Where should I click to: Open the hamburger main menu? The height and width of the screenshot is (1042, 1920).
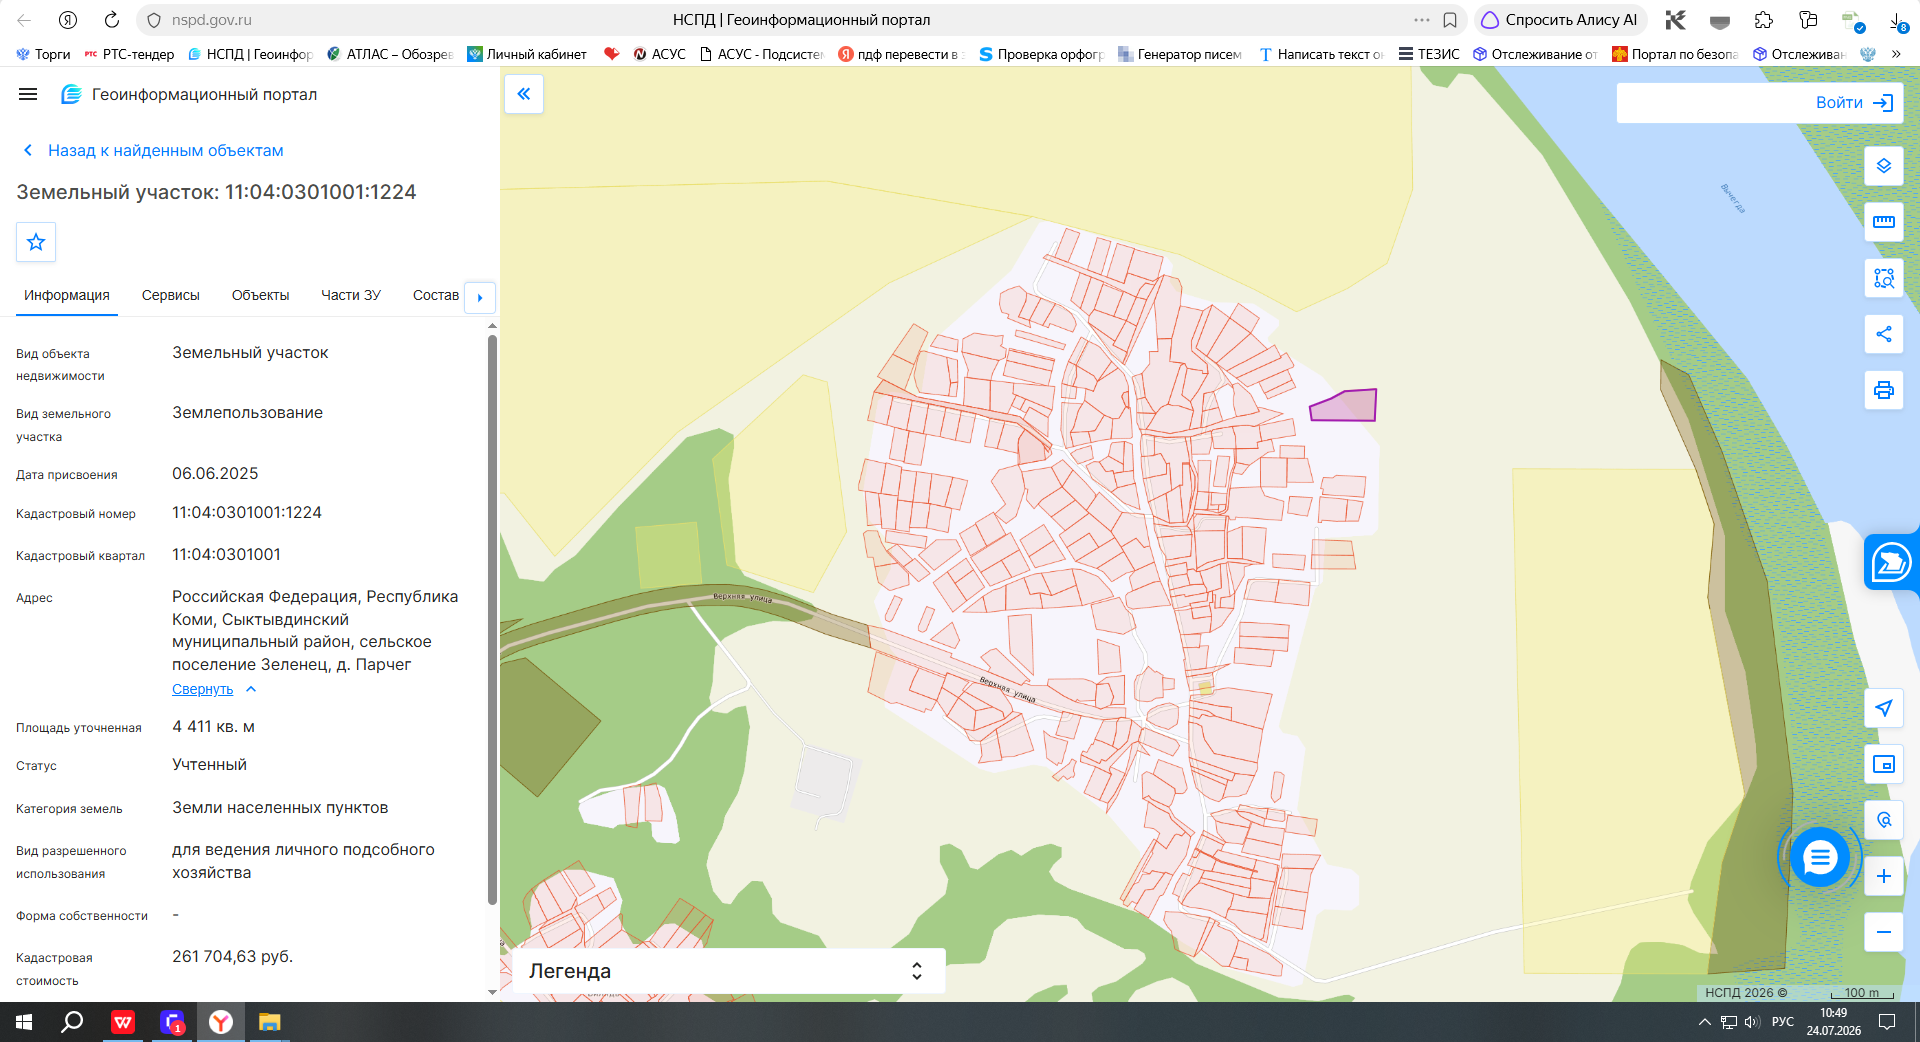click(x=28, y=94)
